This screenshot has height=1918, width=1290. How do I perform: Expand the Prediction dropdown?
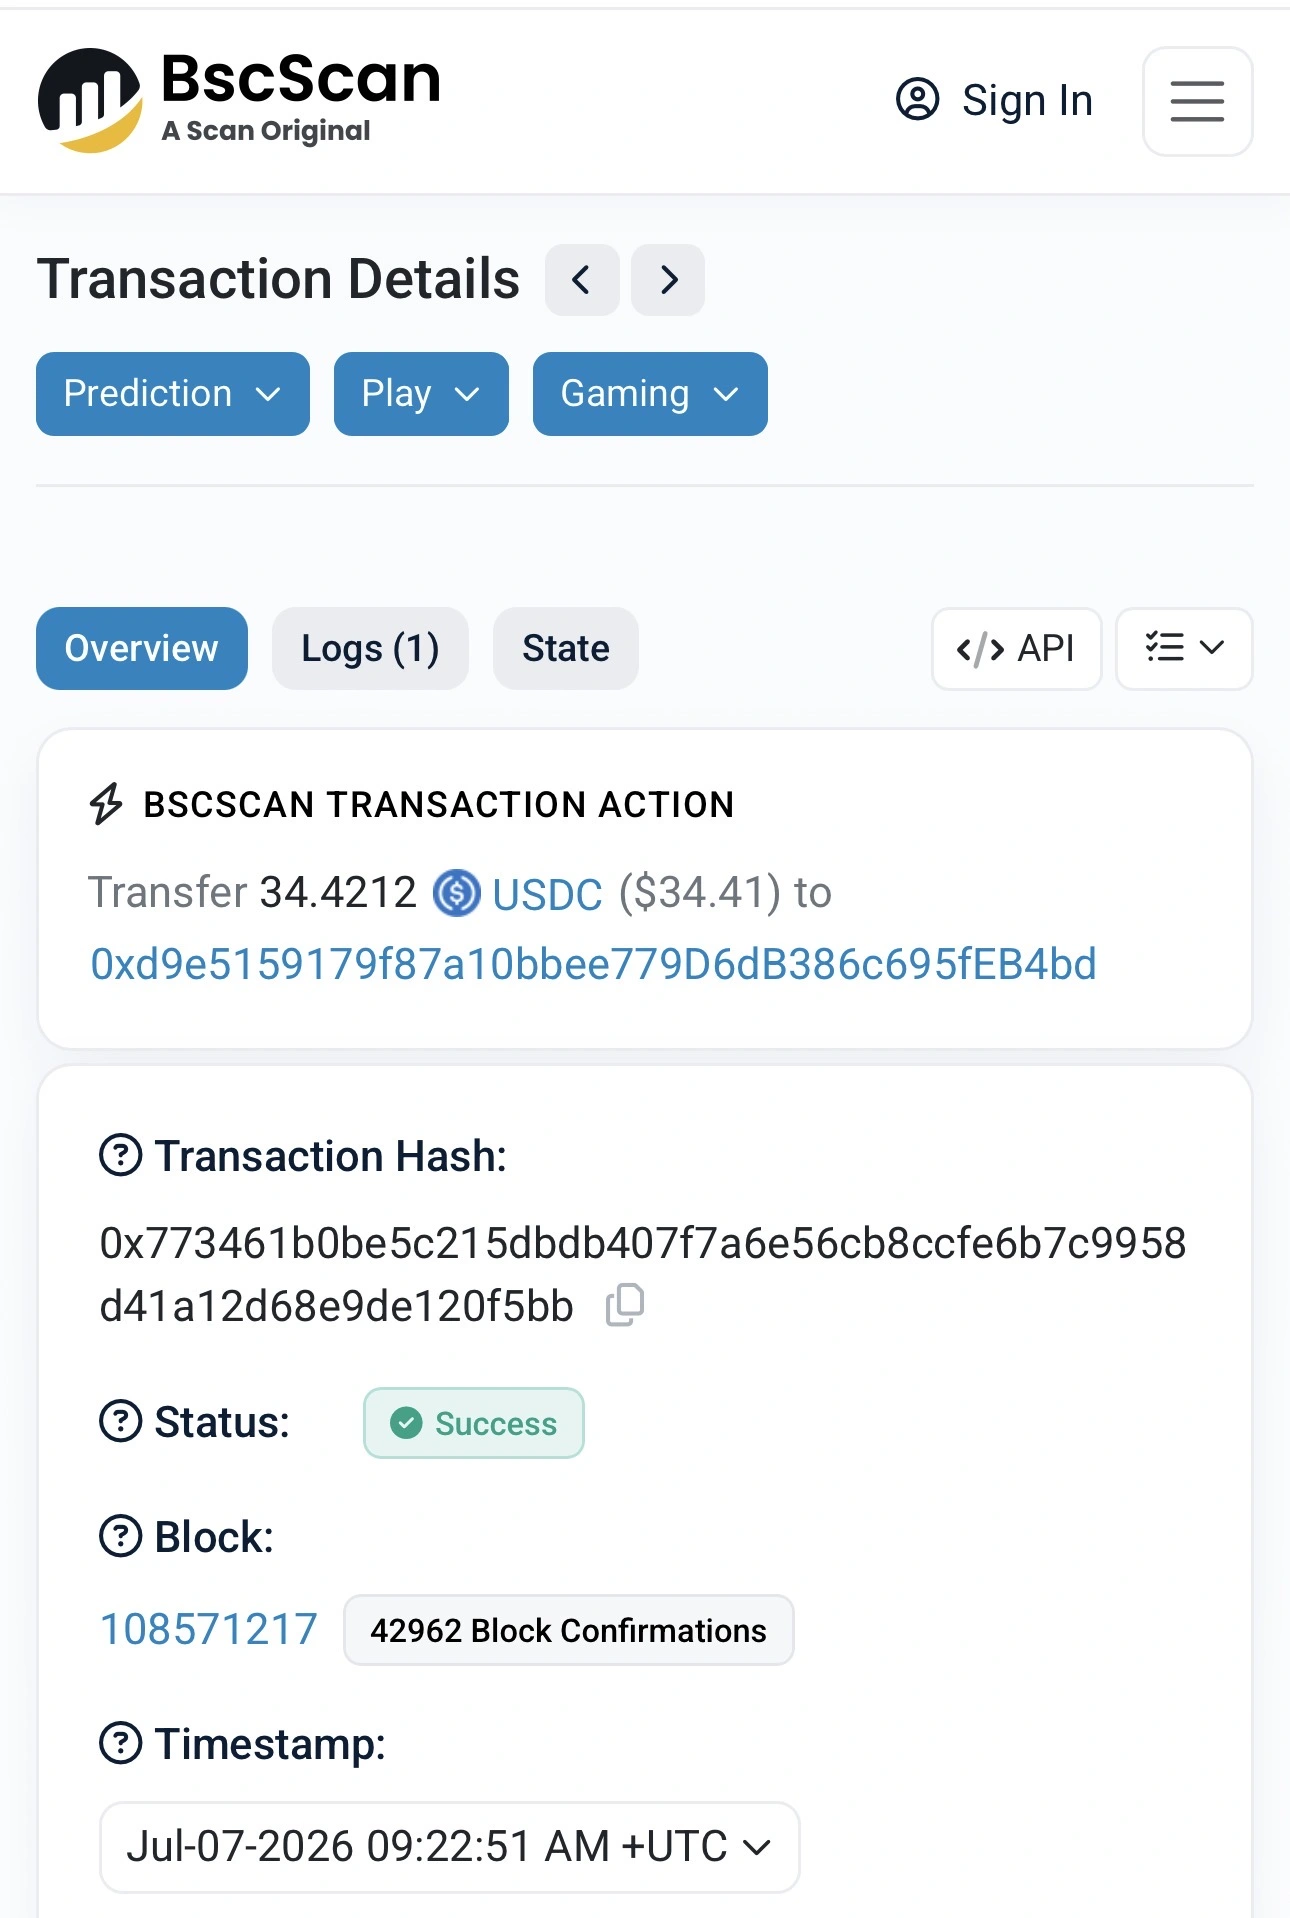pyautogui.click(x=173, y=394)
